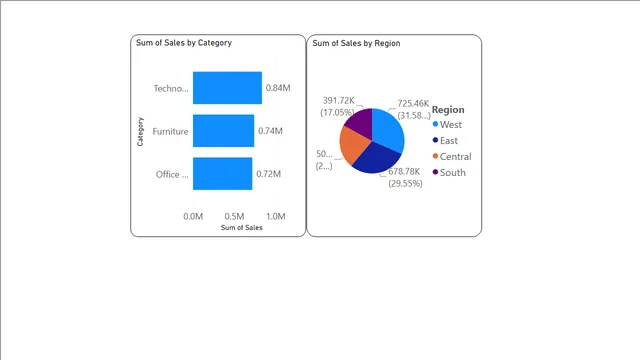Click the 'Furniture' category axis label

[170, 131]
